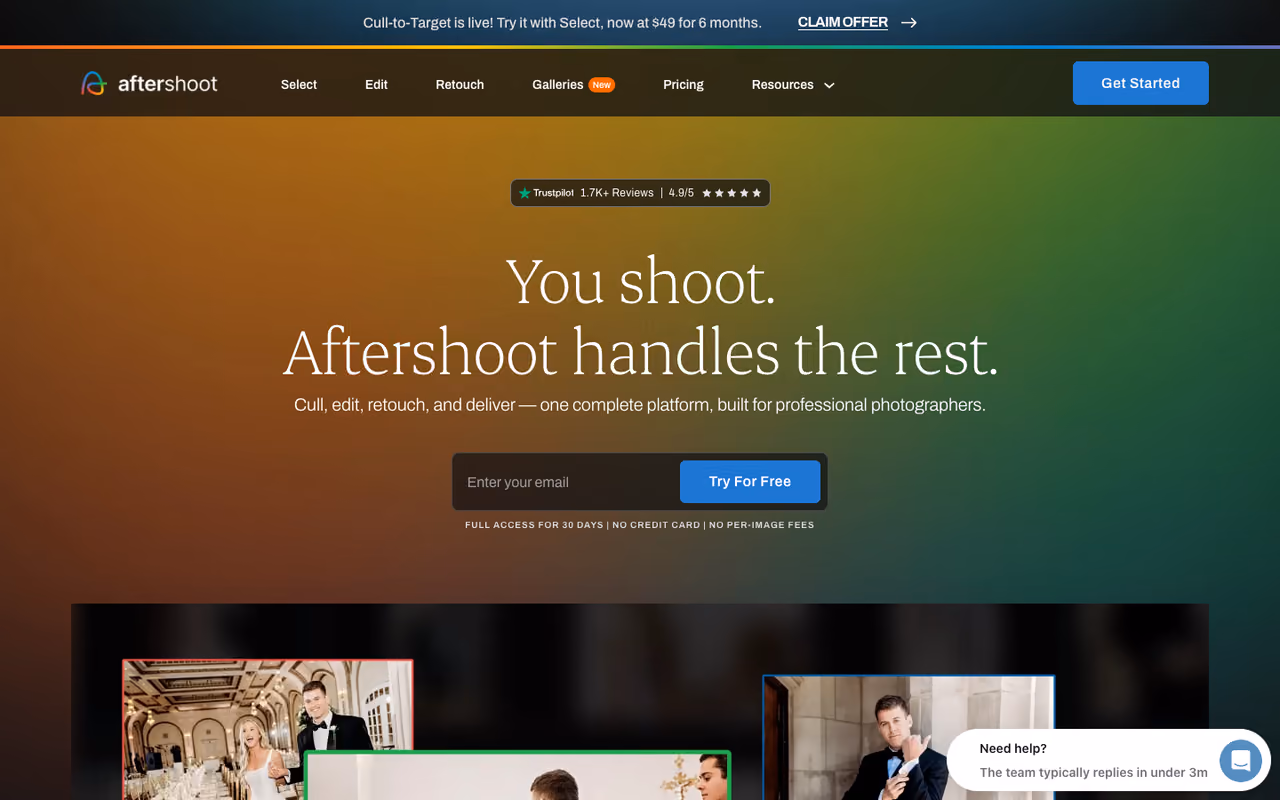Open the Edit menu item
1280x800 pixels.
(376, 85)
